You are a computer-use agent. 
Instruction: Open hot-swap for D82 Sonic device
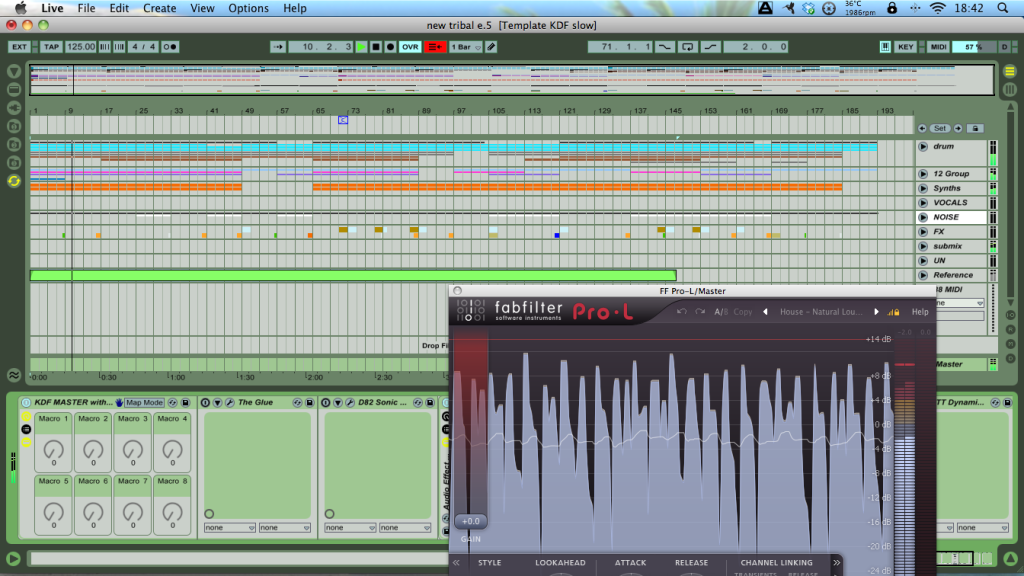417,402
